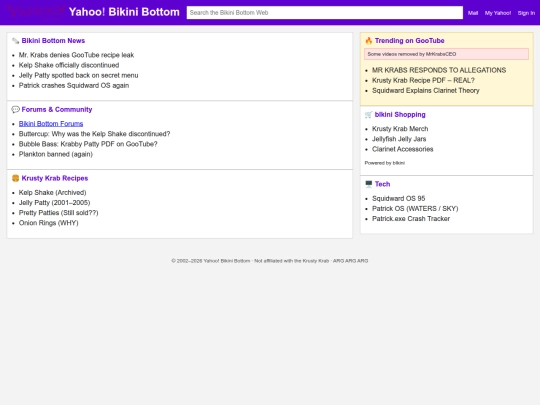Open Mail from the header
Viewport: 540px width, 405px height.
point(473,13)
